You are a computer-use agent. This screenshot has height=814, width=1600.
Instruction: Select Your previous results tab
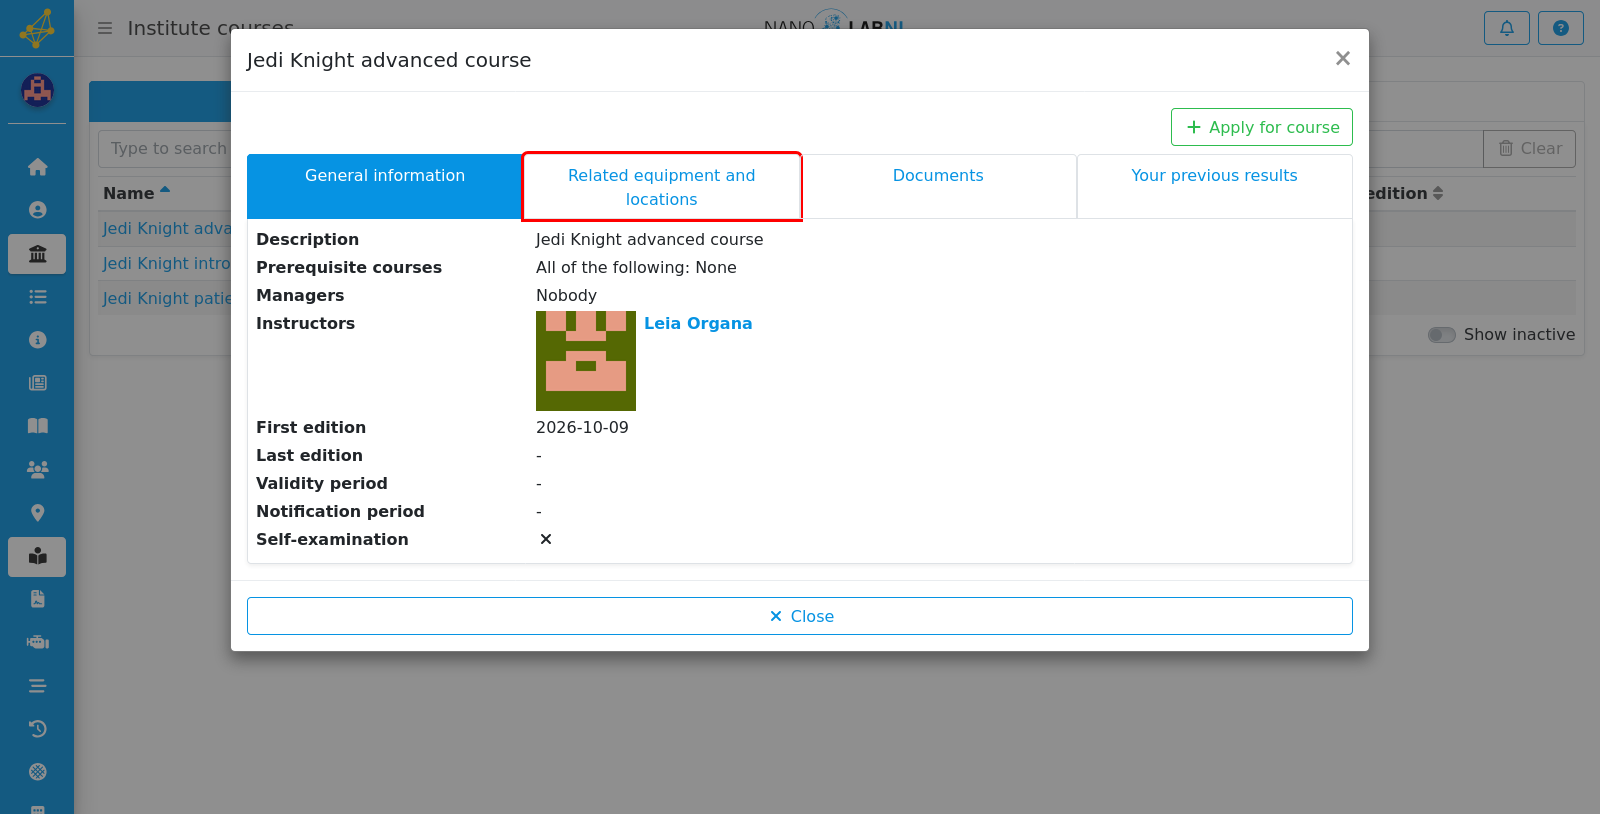1214,176
